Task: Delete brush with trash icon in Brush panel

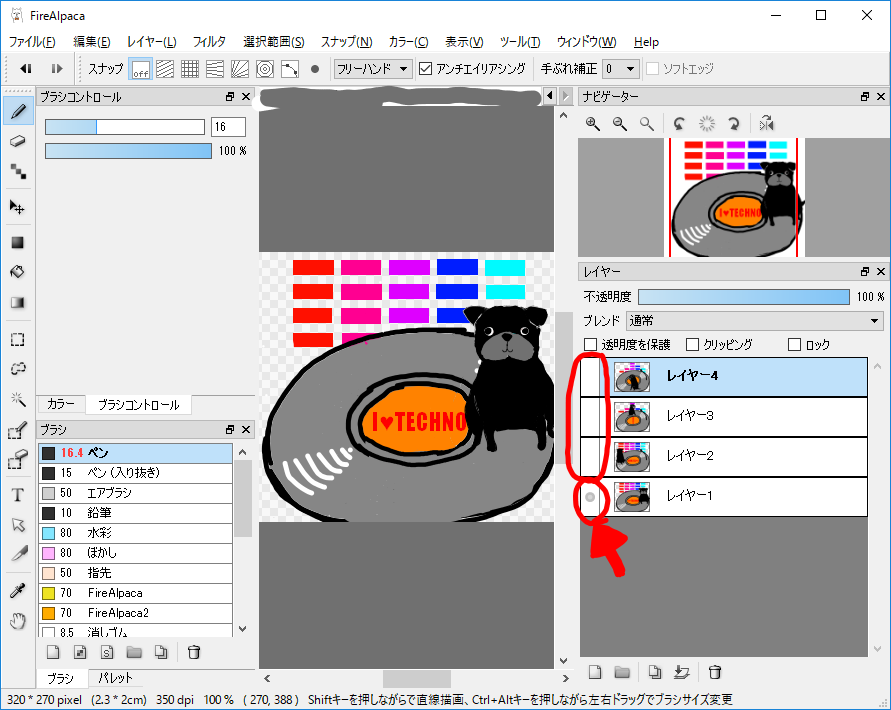Action: click(x=194, y=652)
